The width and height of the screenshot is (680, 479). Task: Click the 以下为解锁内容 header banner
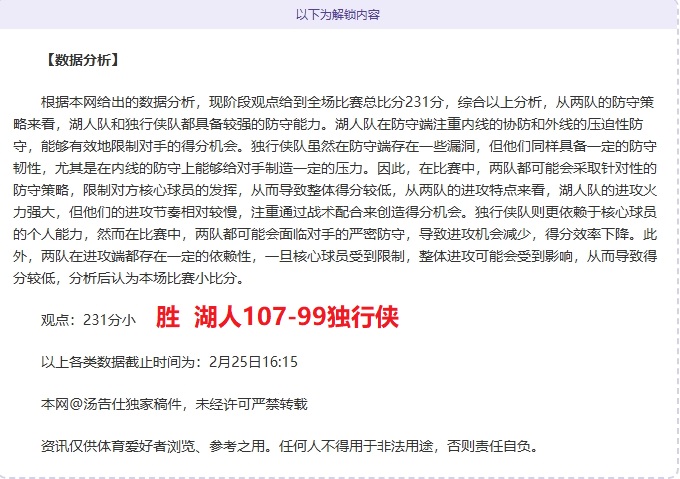coord(338,14)
